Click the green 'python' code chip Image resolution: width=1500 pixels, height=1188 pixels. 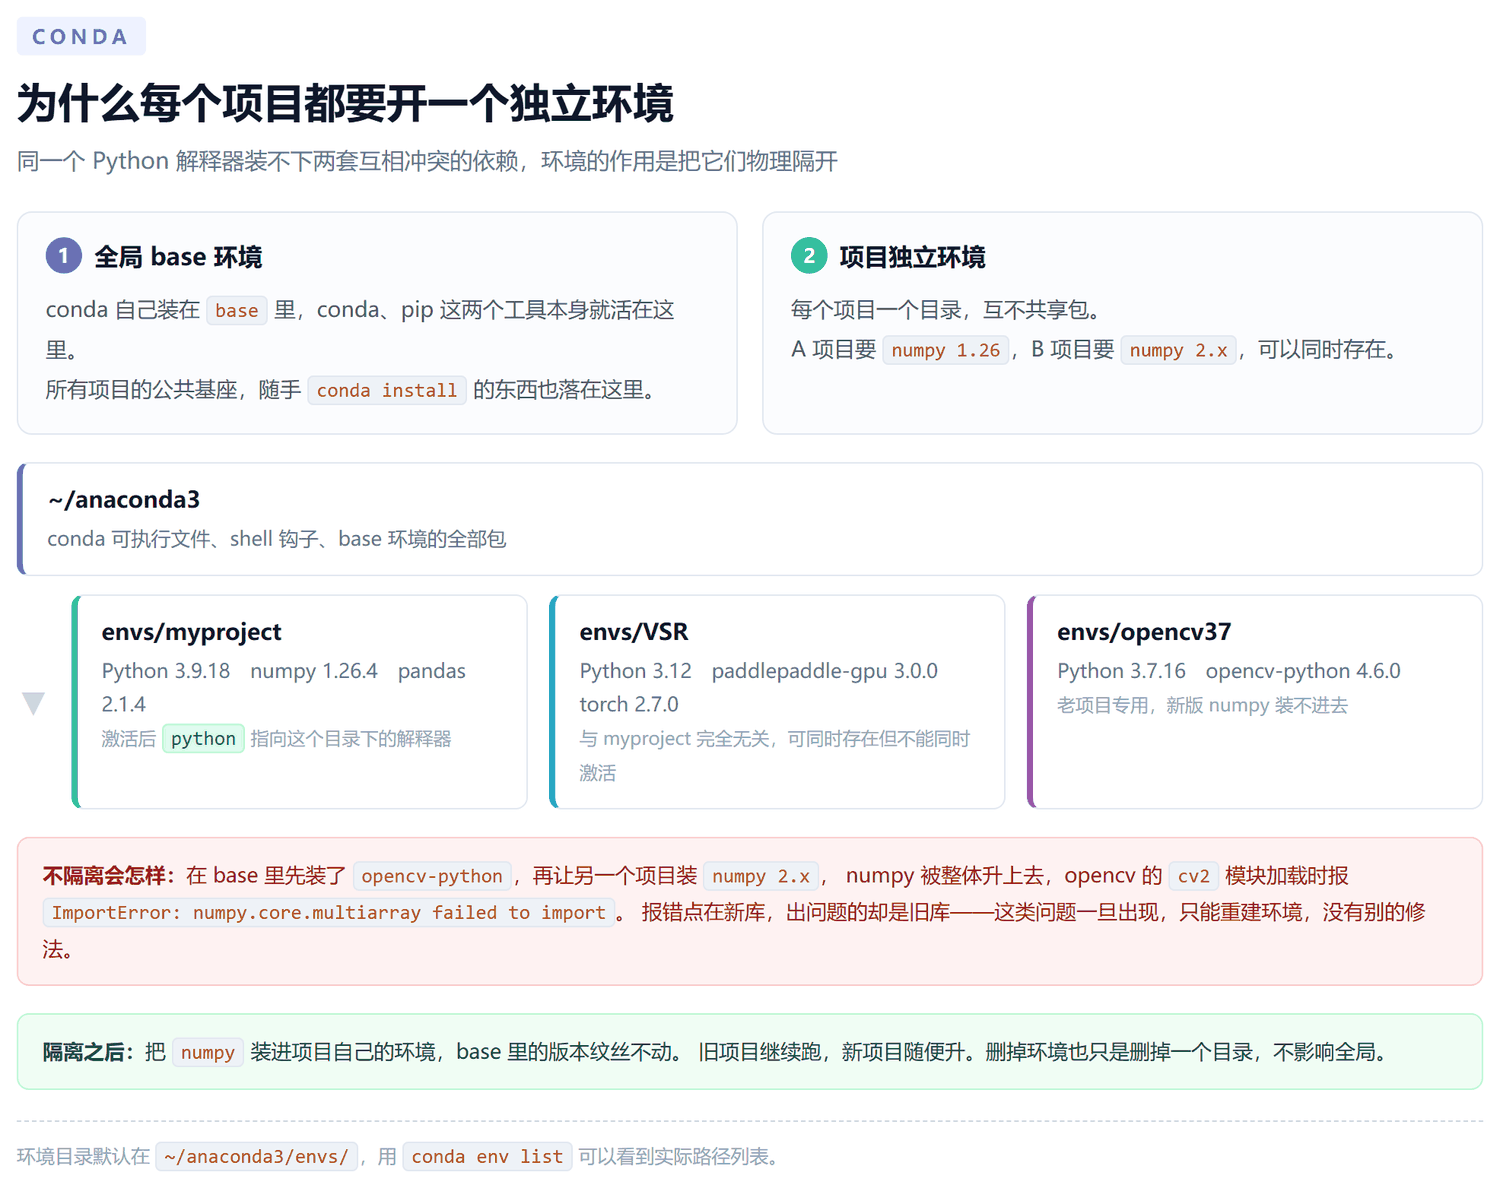point(203,739)
